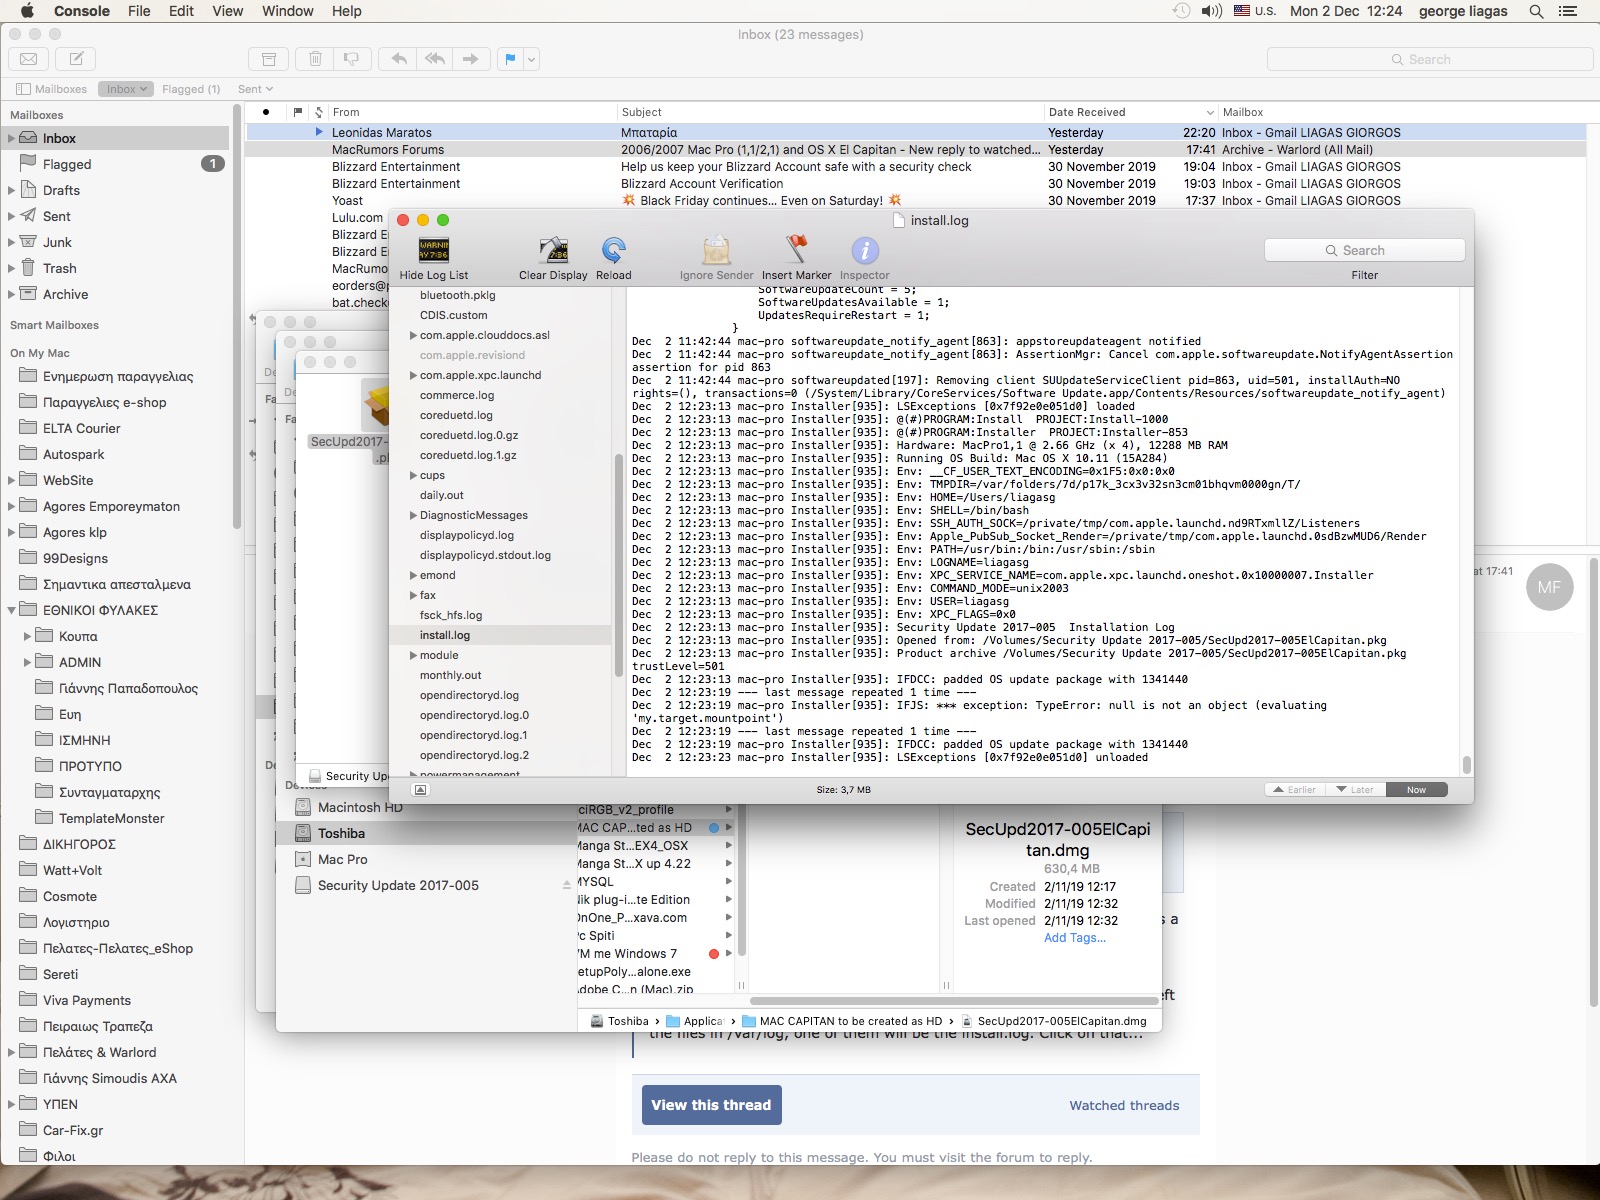
Task: Jump to Earlier log entries
Action: [1295, 790]
